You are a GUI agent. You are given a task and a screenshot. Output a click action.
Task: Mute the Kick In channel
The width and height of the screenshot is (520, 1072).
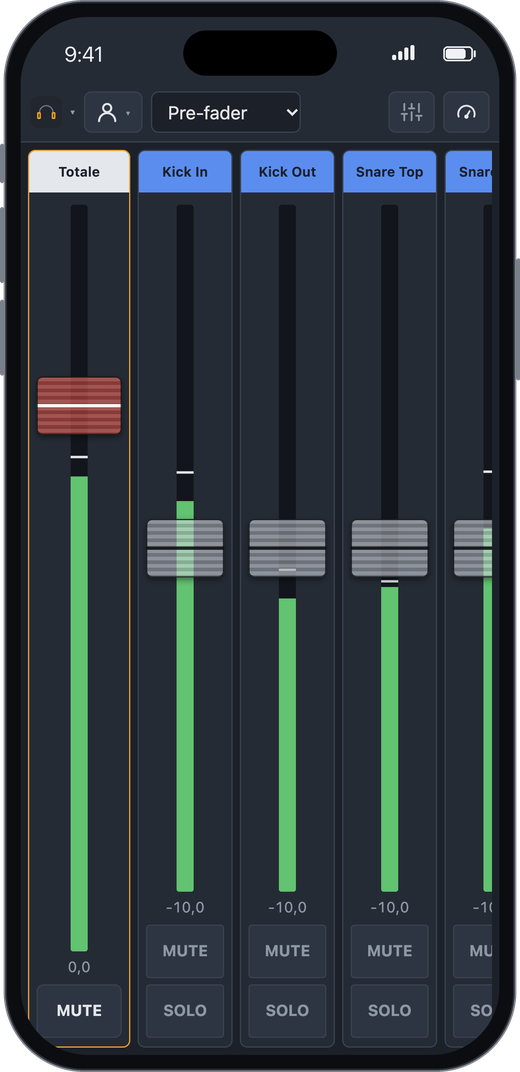point(185,951)
